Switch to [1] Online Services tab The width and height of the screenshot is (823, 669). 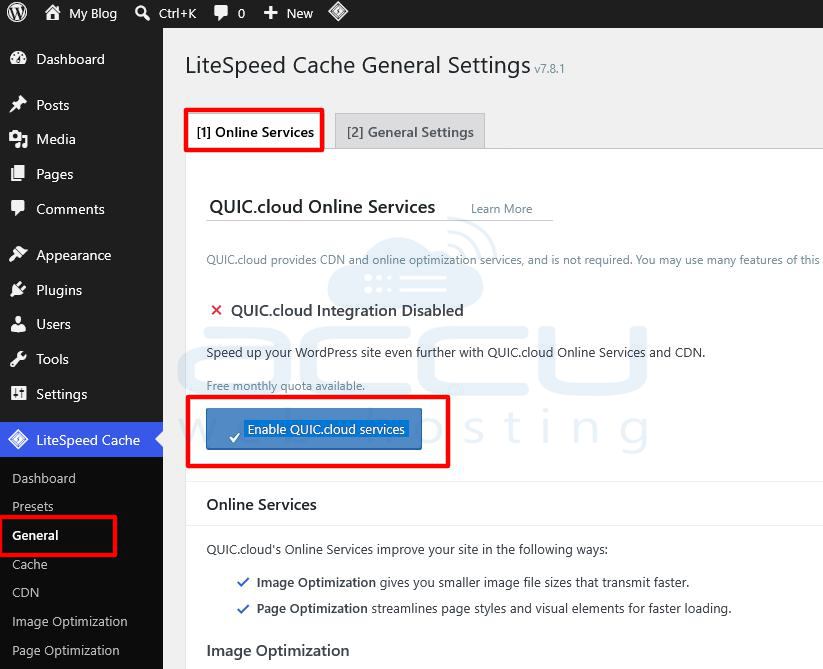255,131
